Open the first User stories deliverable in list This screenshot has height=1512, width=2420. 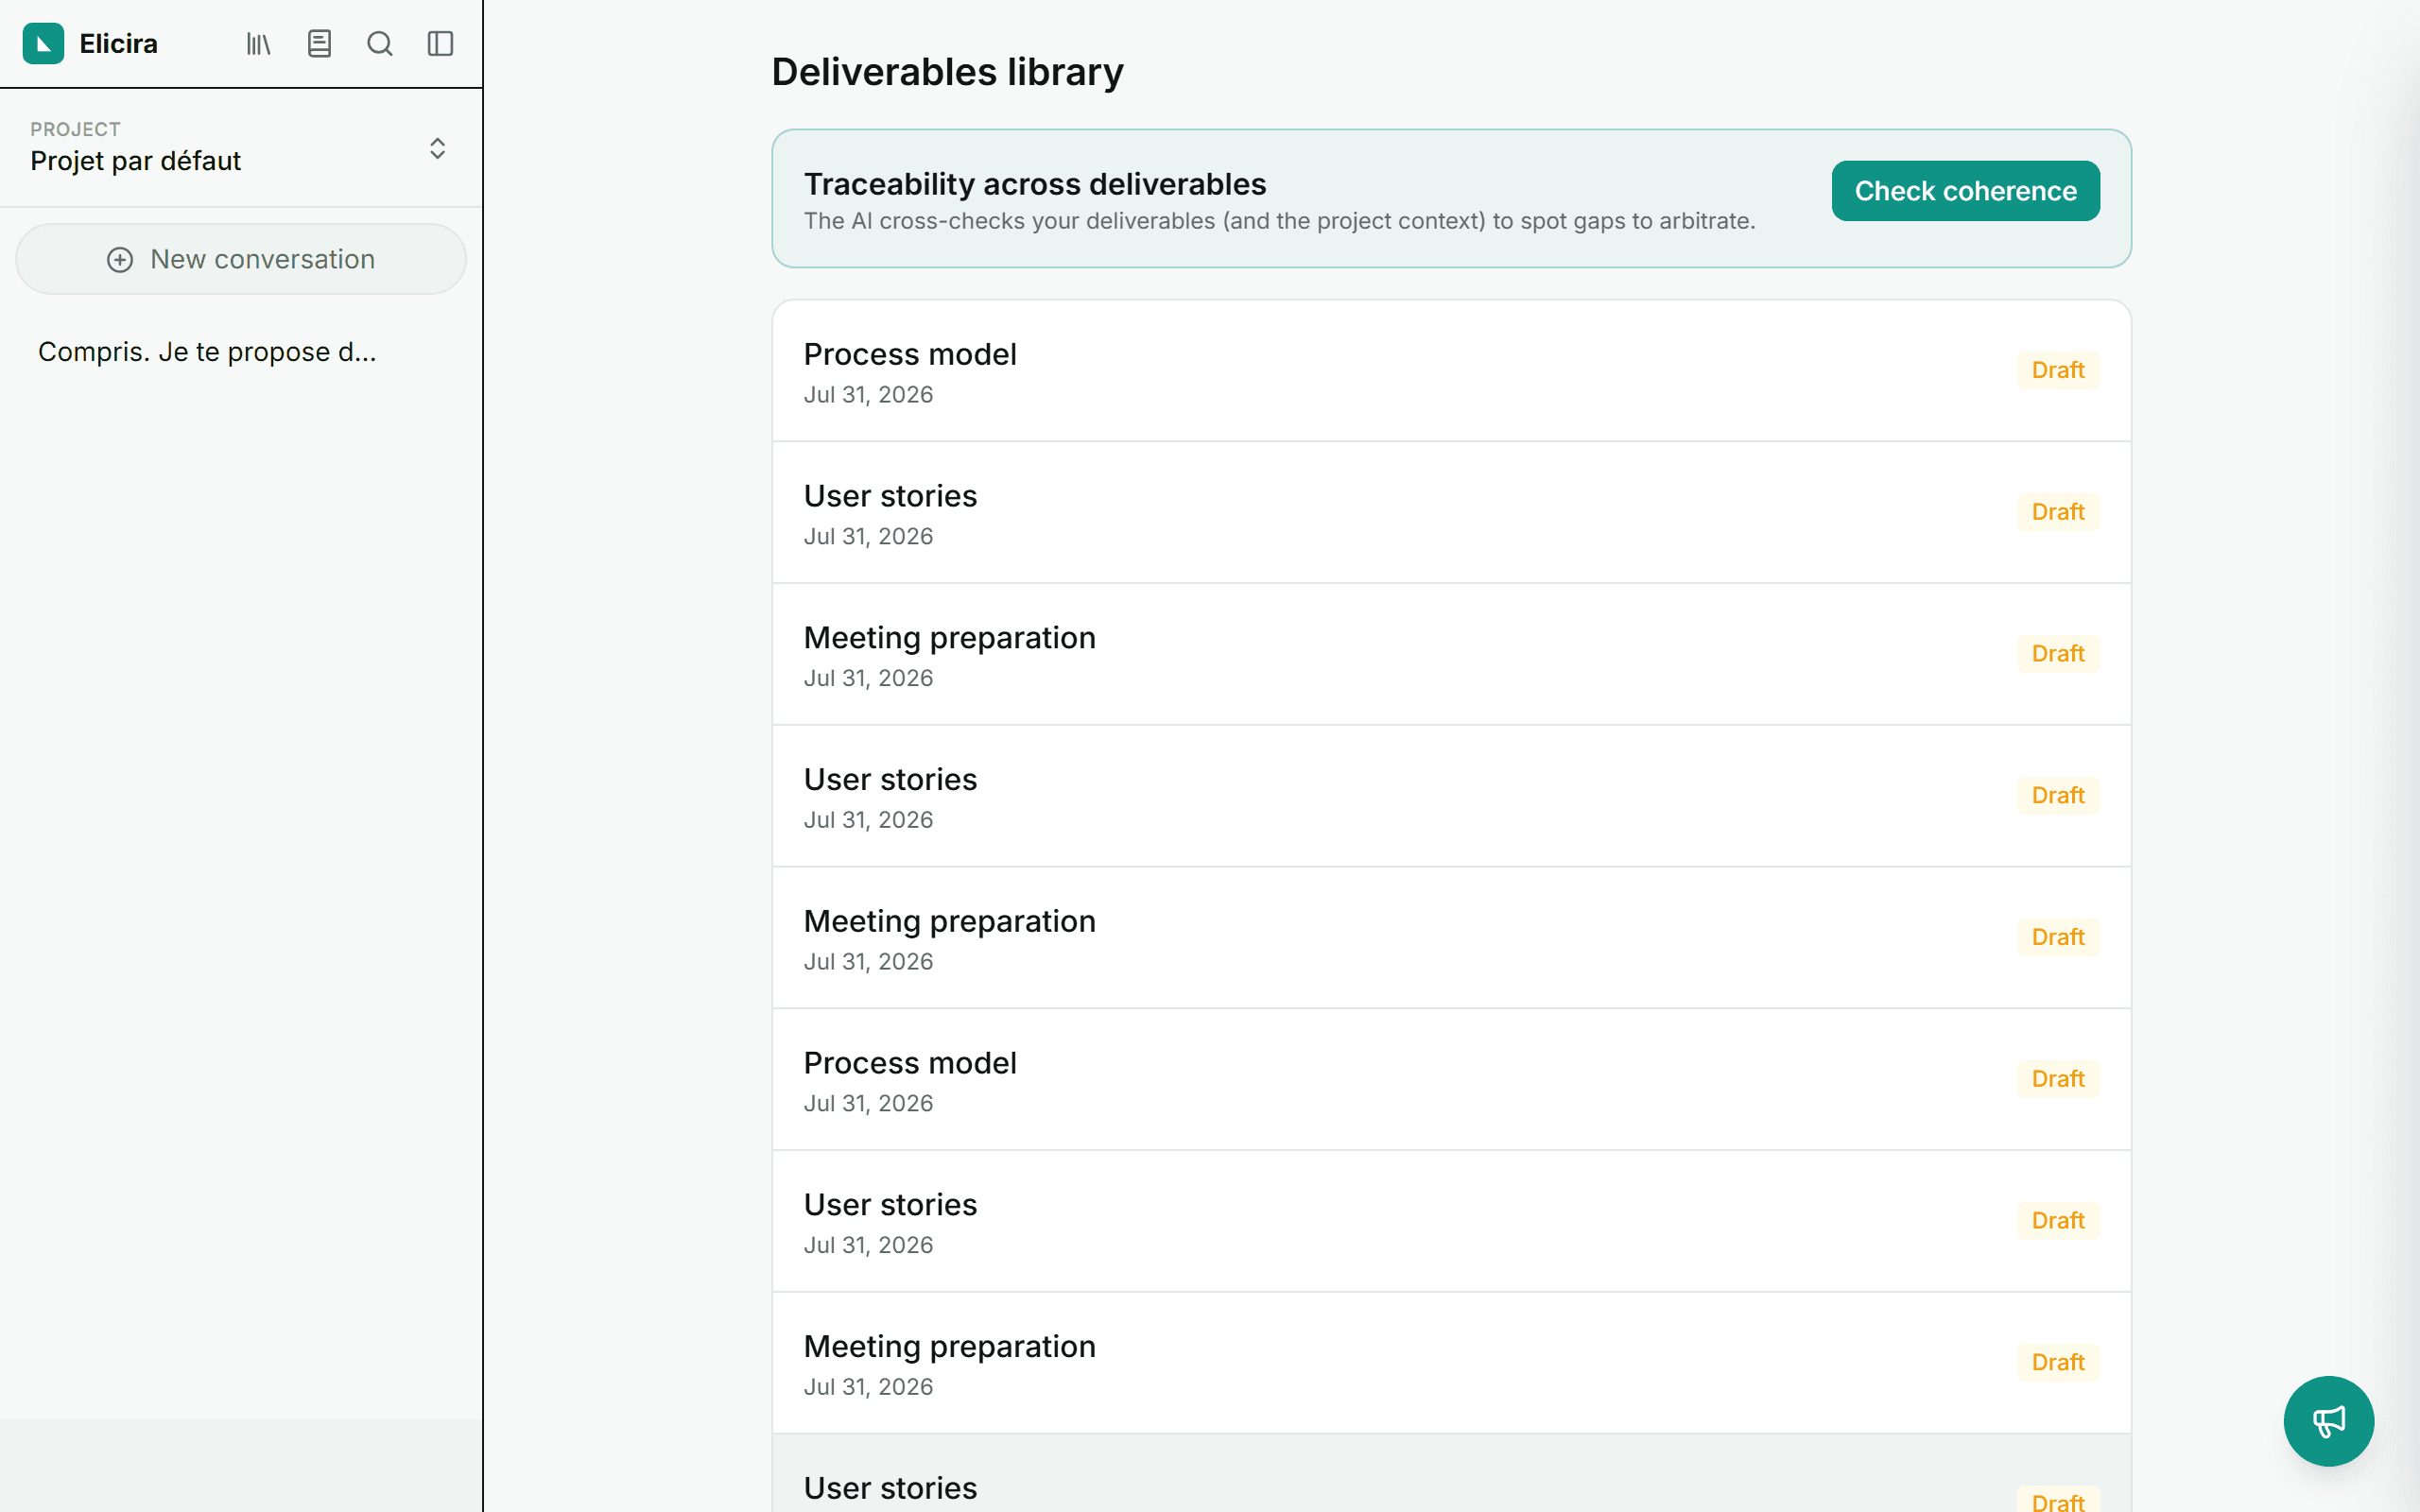point(1451,512)
